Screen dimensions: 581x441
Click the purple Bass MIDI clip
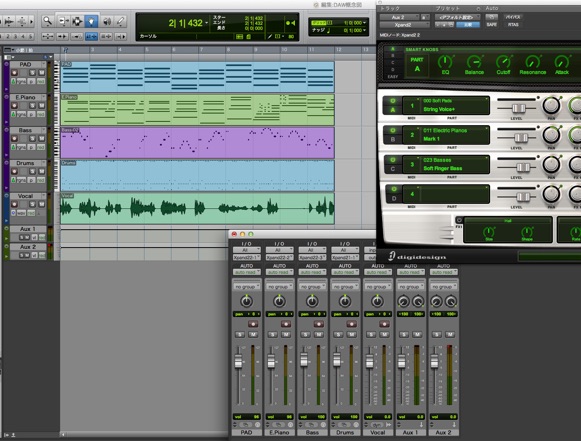coord(197,143)
